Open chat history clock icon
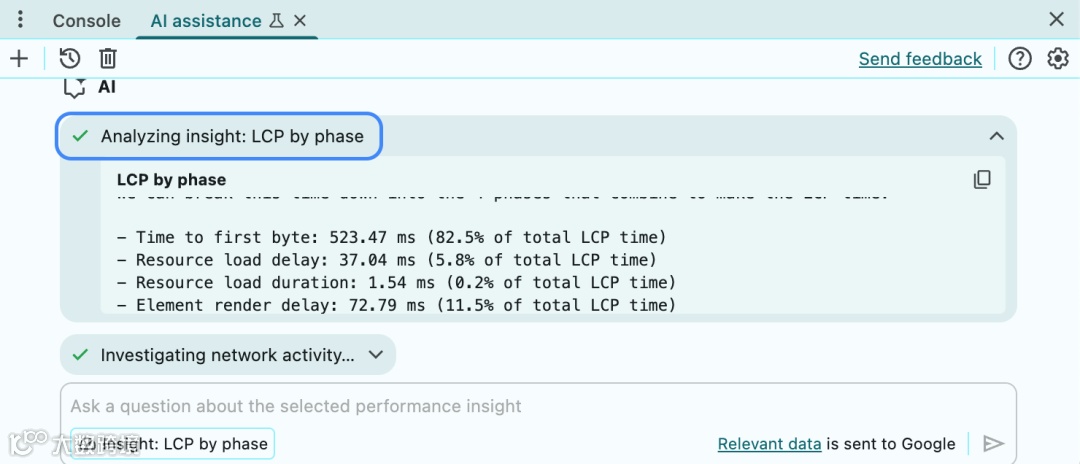The image size is (1080, 464). pyautogui.click(x=70, y=59)
